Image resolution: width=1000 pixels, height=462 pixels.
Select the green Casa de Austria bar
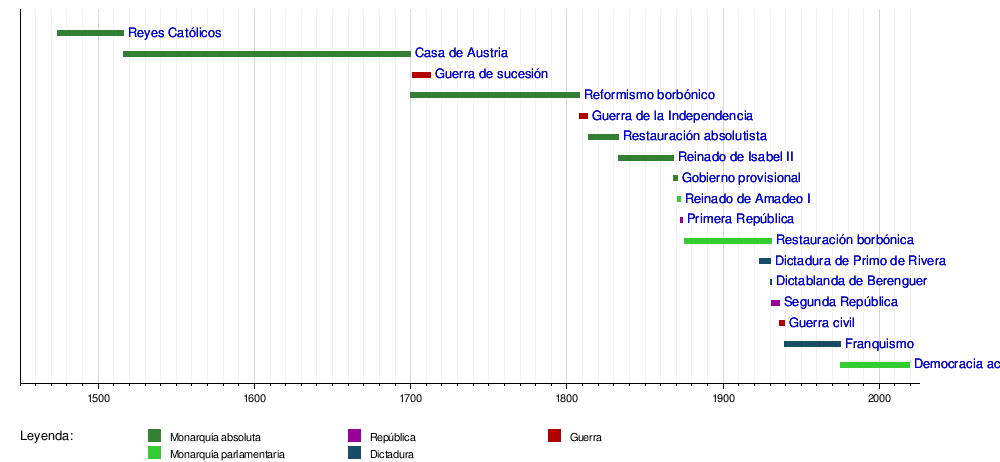point(266,54)
